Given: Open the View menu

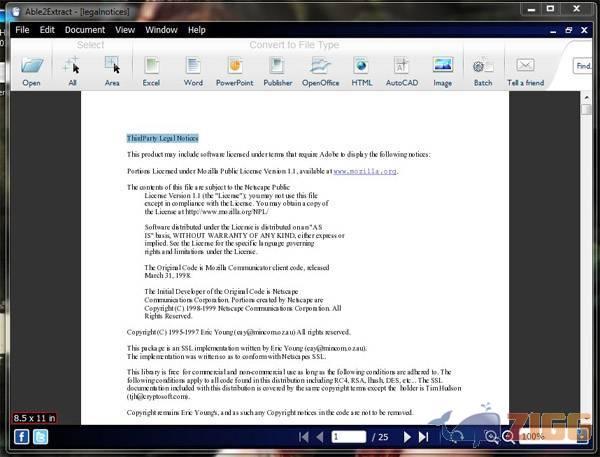Looking at the screenshot, I should (x=125, y=30).
